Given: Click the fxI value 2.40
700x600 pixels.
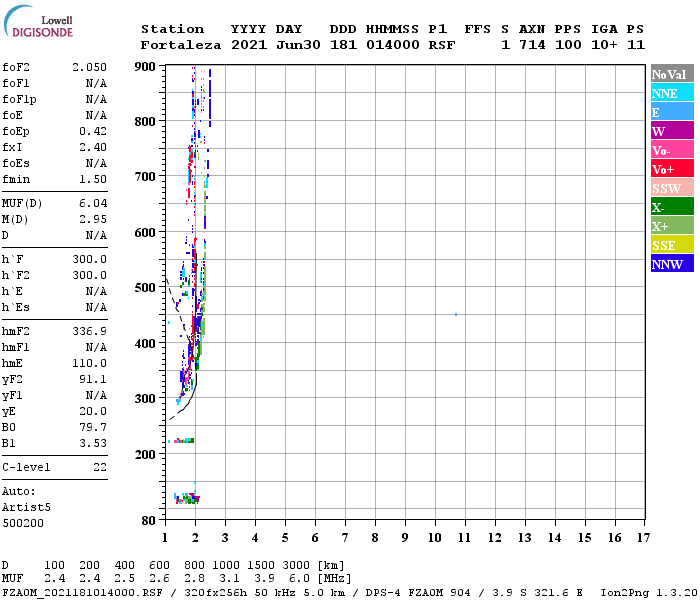Looking at the screenshot, I should (93, 147).
